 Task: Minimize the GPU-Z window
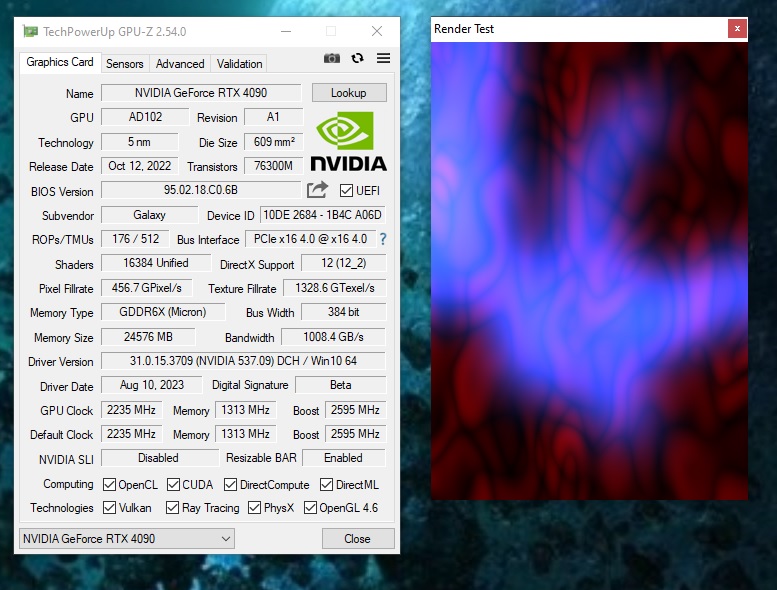[x=286, y=31]
